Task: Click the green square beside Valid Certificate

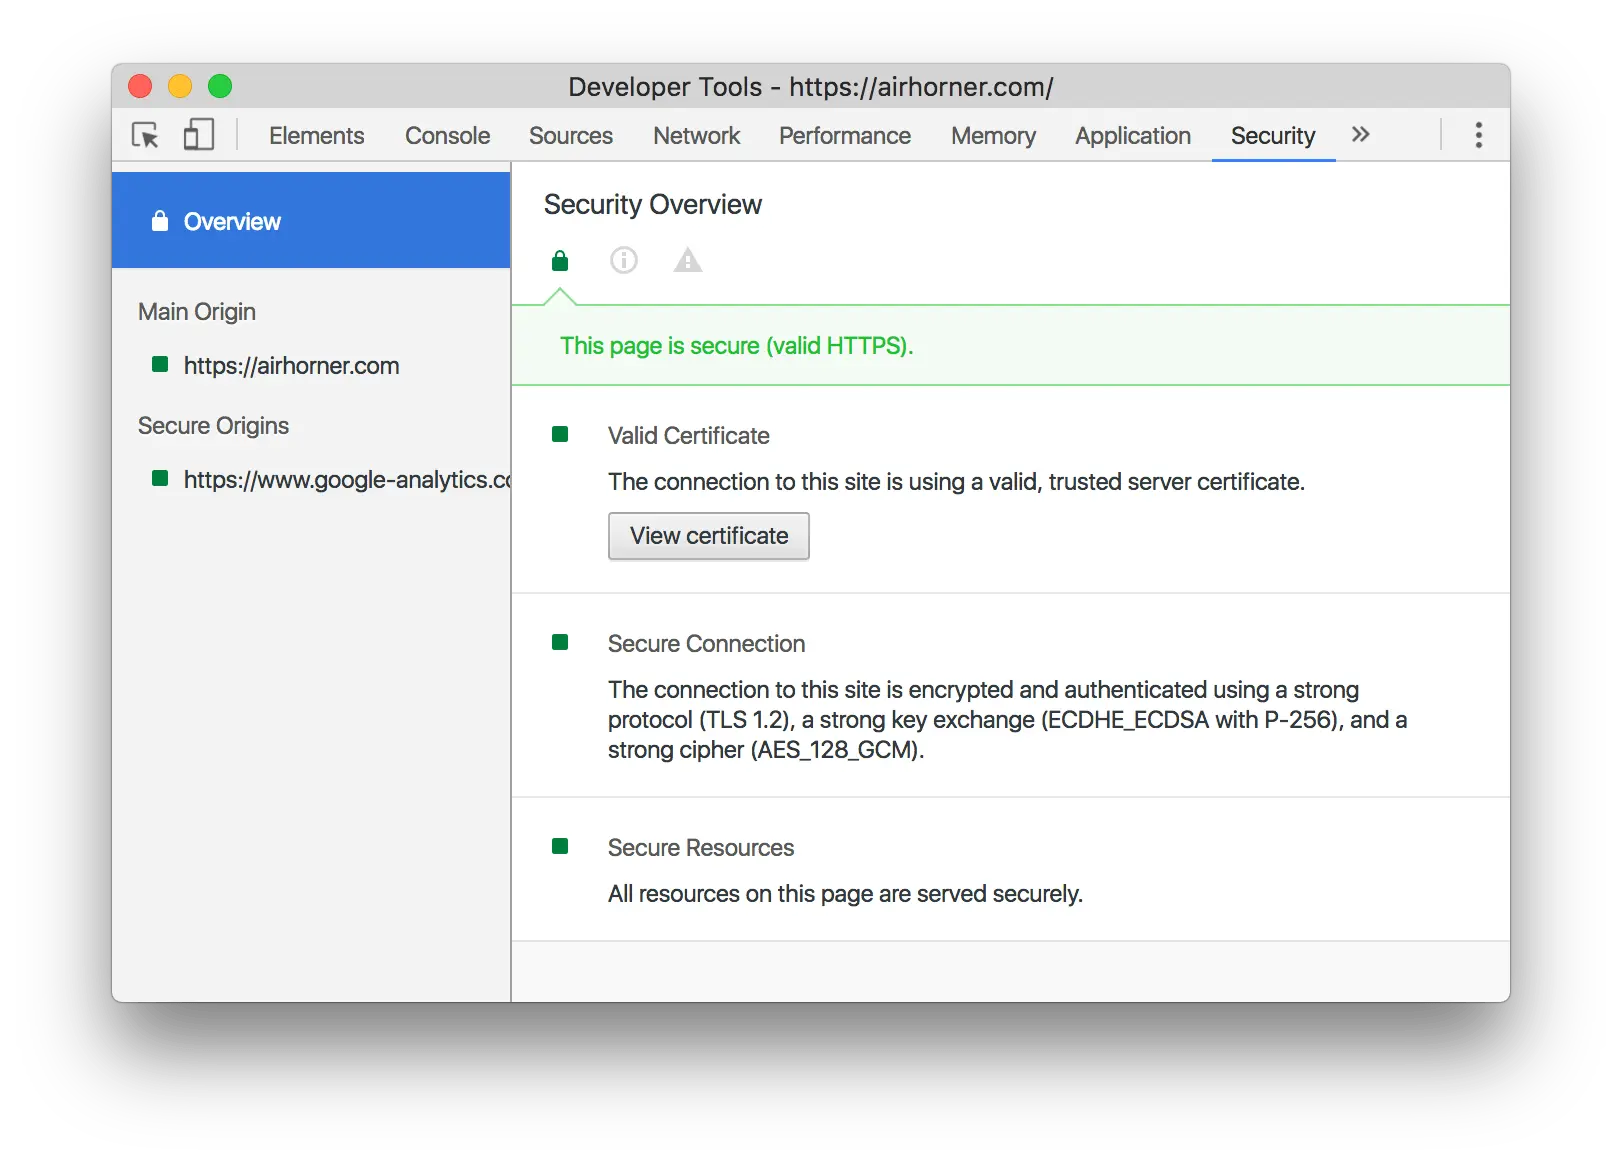Action: (560, 435)
